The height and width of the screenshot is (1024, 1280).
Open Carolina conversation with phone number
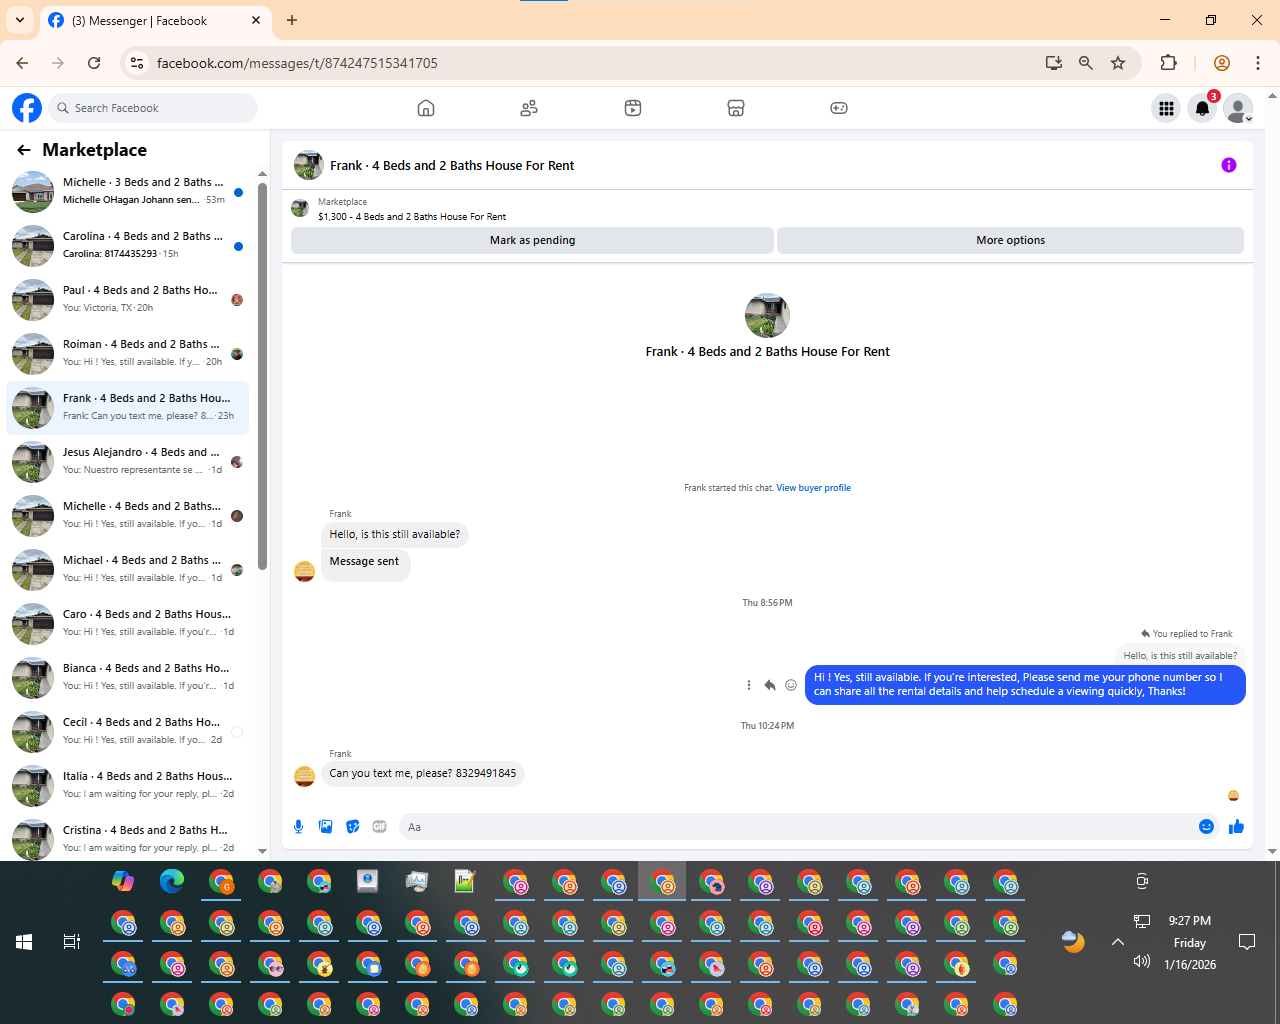[x=128, y=245]
